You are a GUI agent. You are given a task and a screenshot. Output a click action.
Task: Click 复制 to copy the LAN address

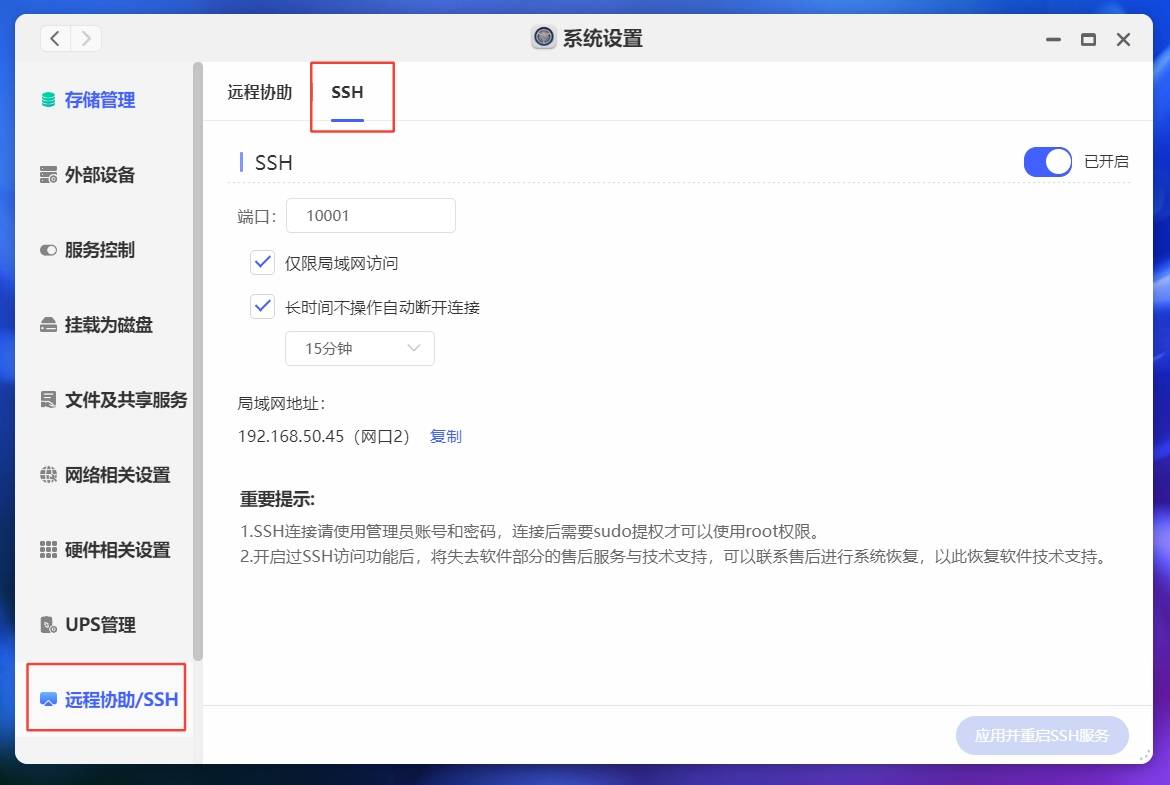[445, 436]
